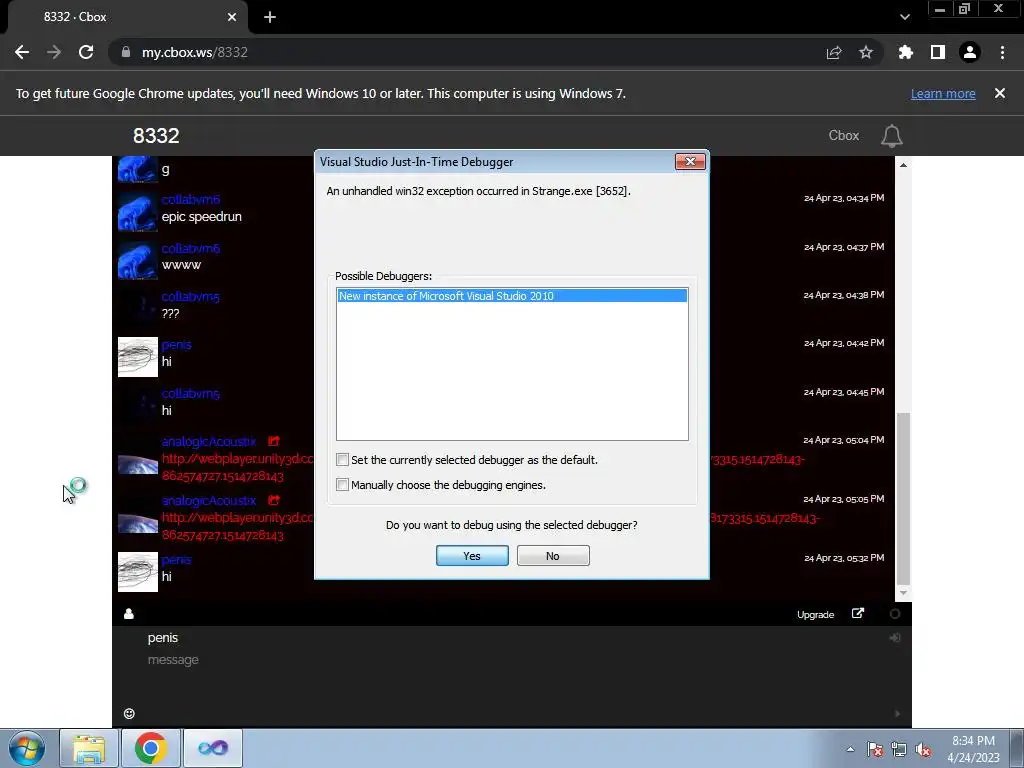Screen dimensions: 1024x768
Task: Enable 'Set the currently selected debugger as the default'
Action: pos(342,460)
